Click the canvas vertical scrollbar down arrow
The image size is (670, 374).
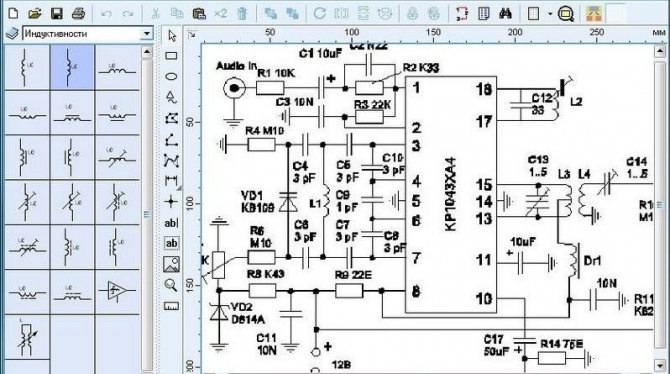[661, 365]
